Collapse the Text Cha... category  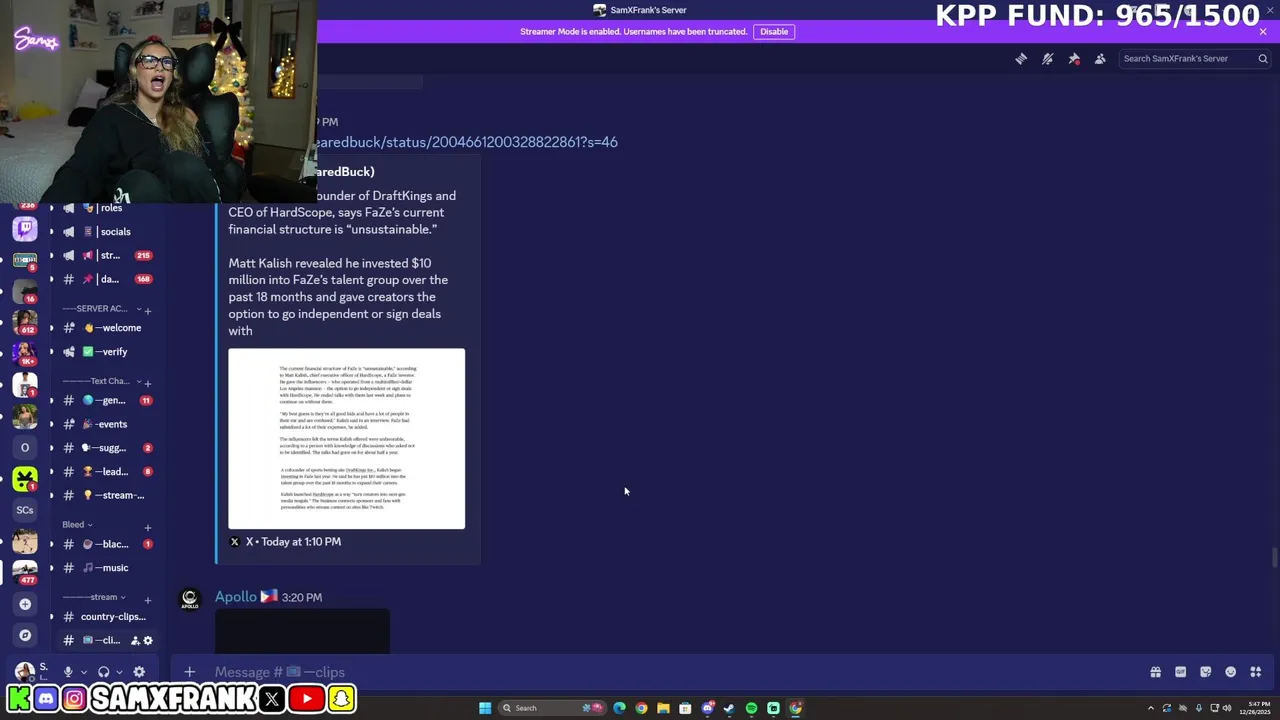(x=100, y=382)
